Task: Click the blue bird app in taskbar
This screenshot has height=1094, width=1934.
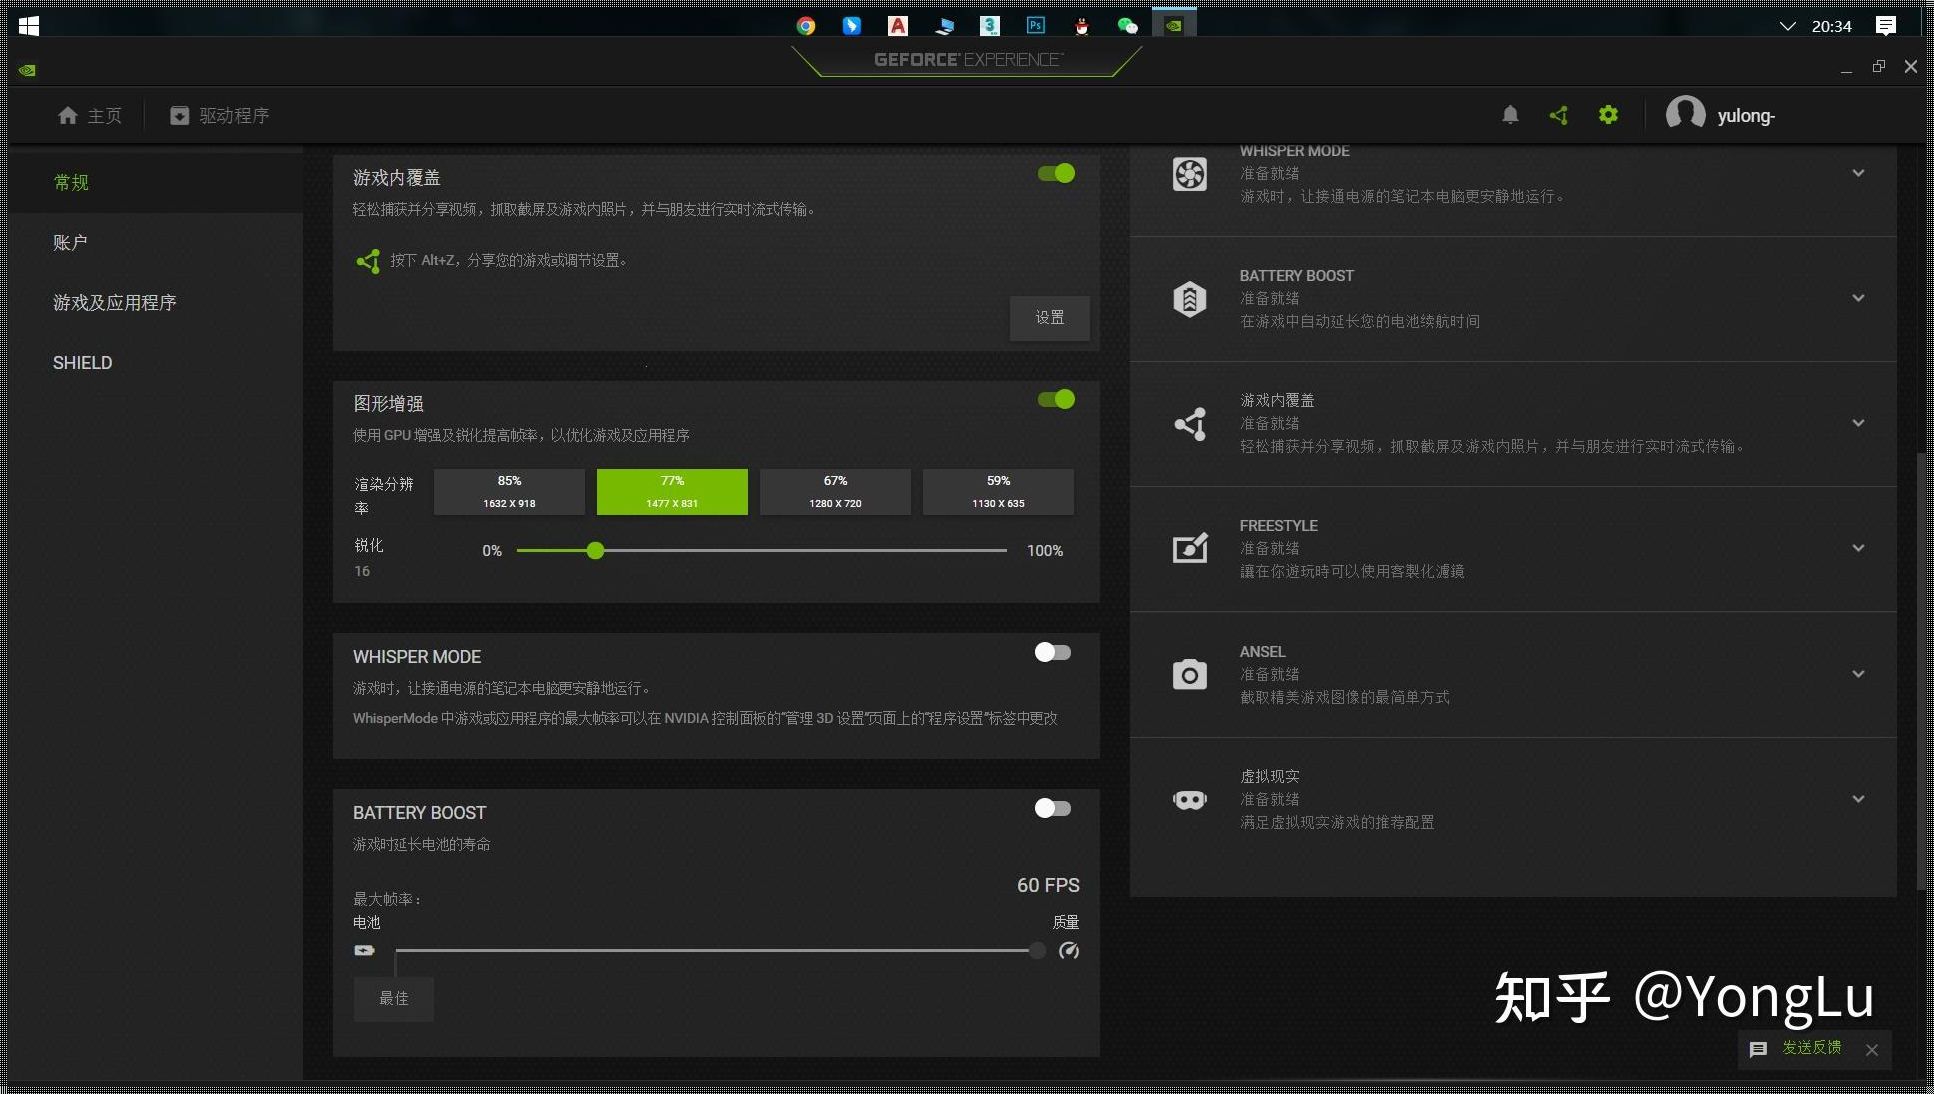Action: (852, 26)
